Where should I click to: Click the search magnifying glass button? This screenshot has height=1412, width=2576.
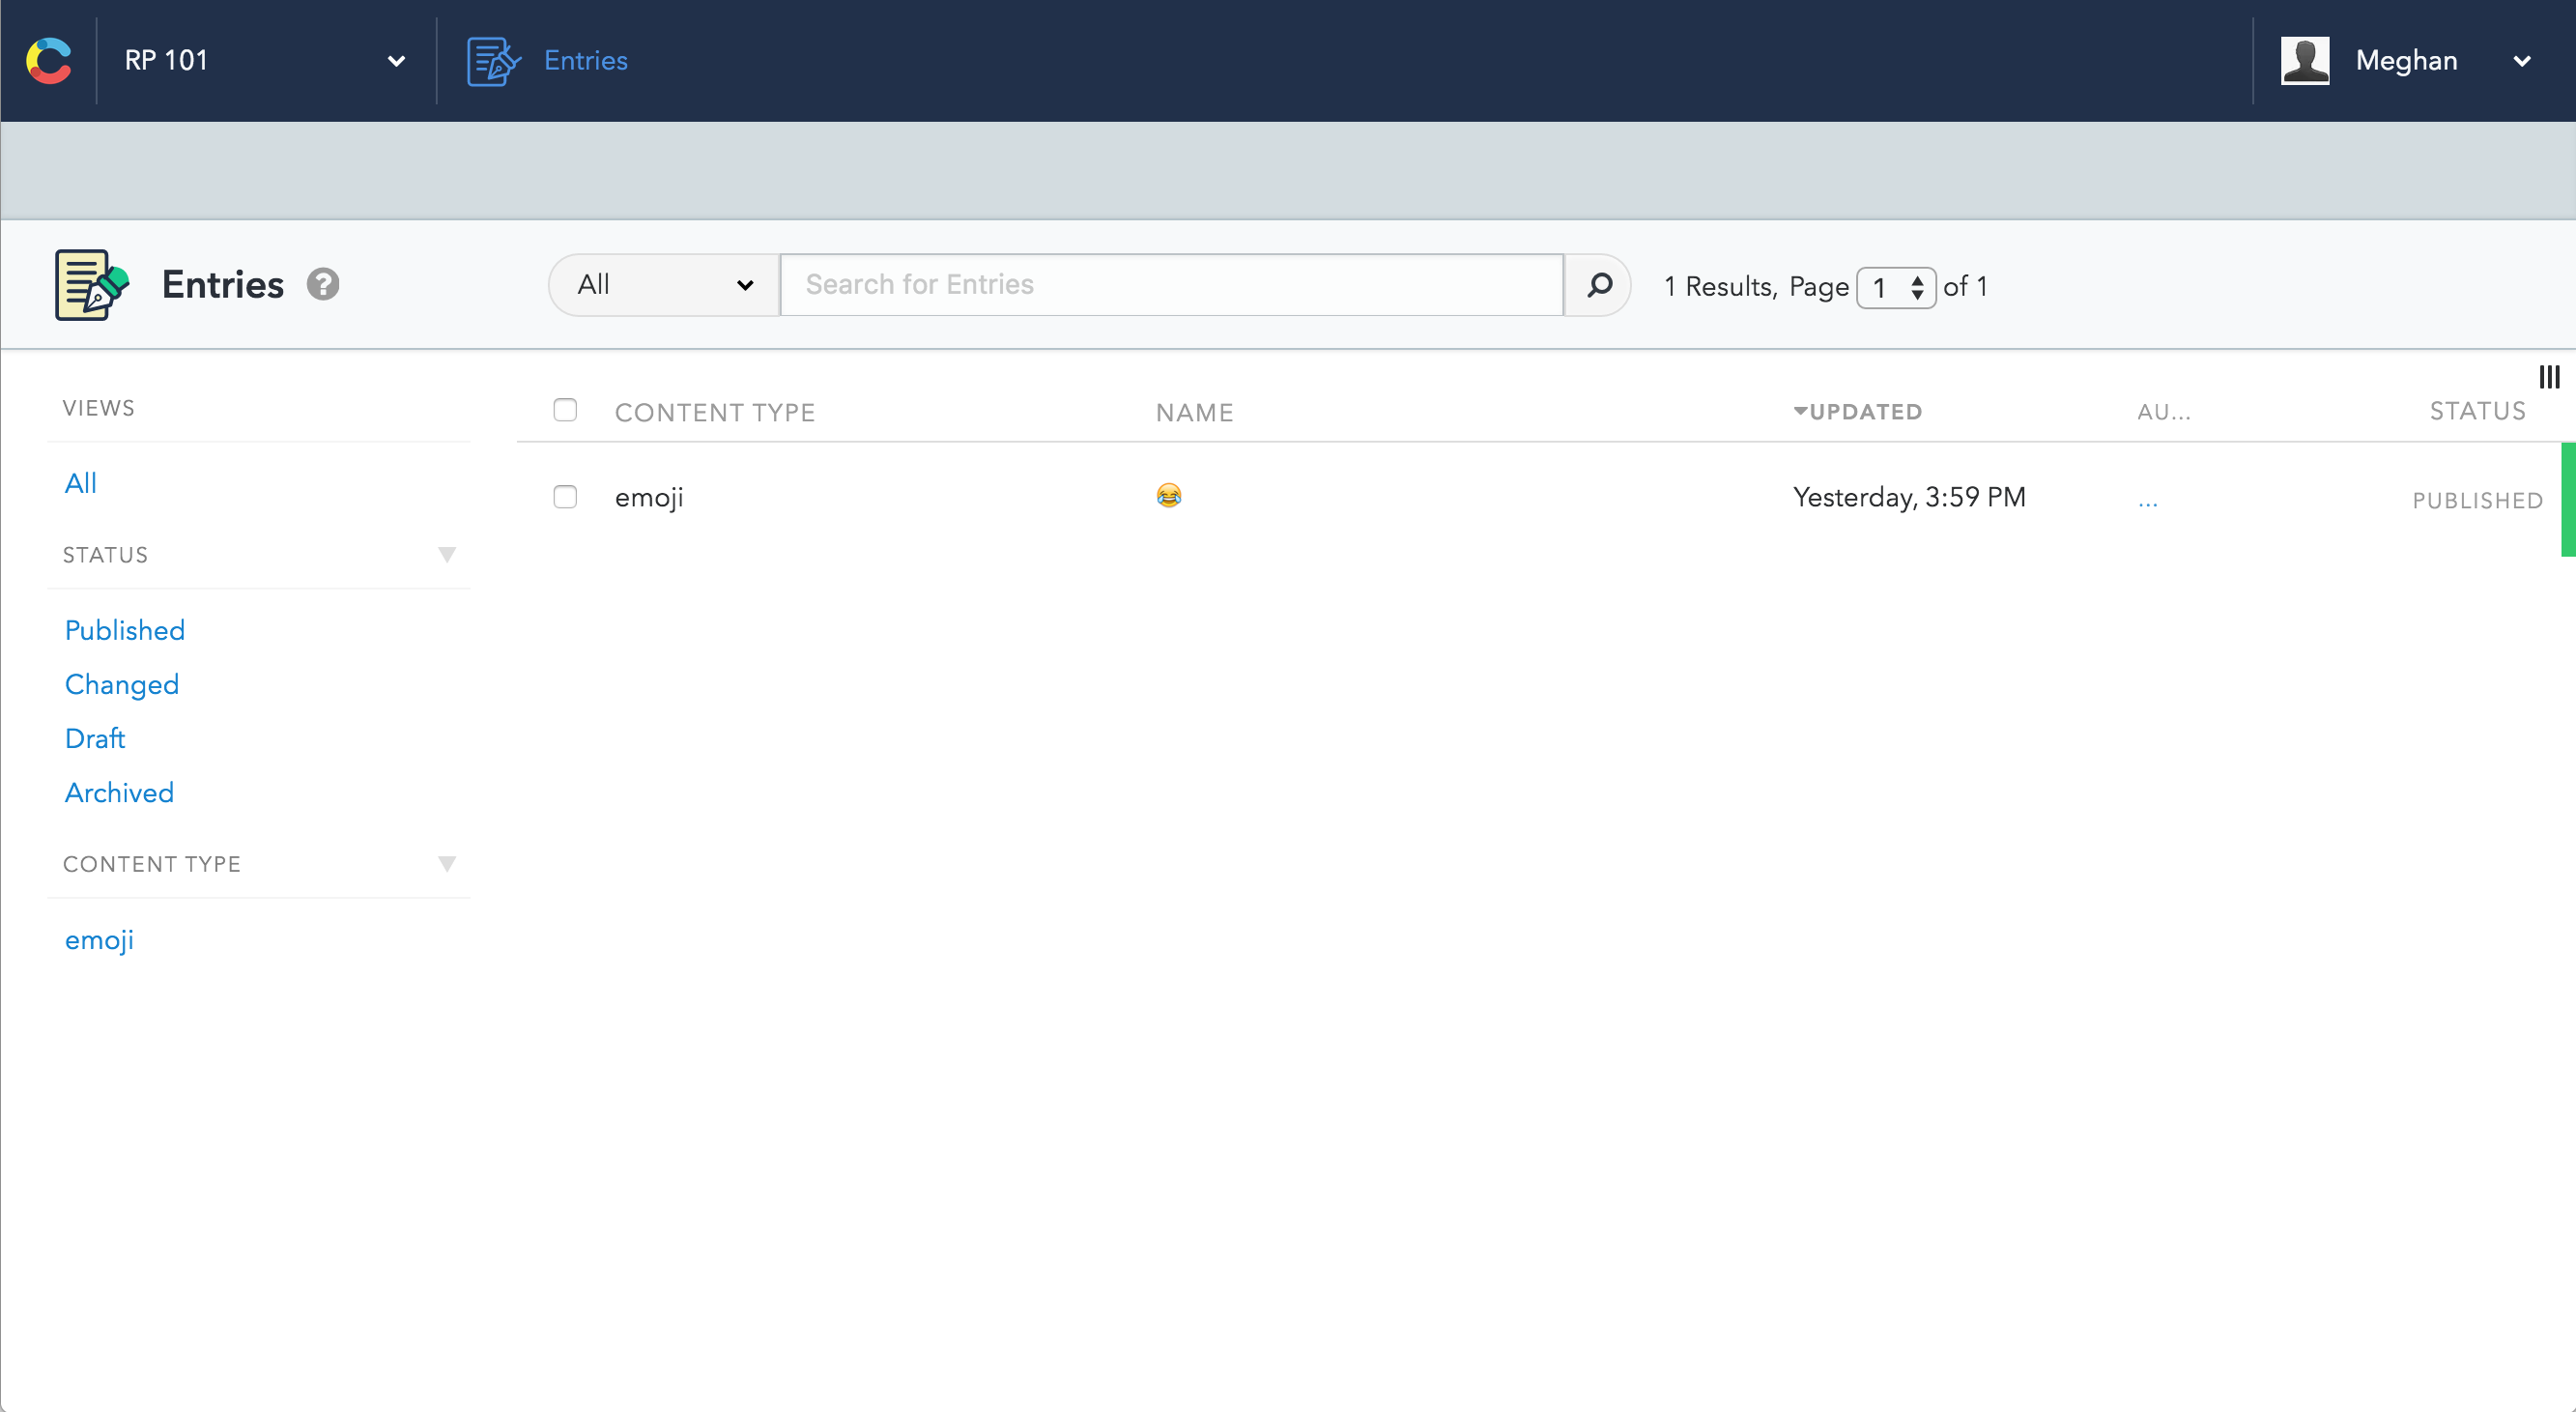click(1599, 285)
